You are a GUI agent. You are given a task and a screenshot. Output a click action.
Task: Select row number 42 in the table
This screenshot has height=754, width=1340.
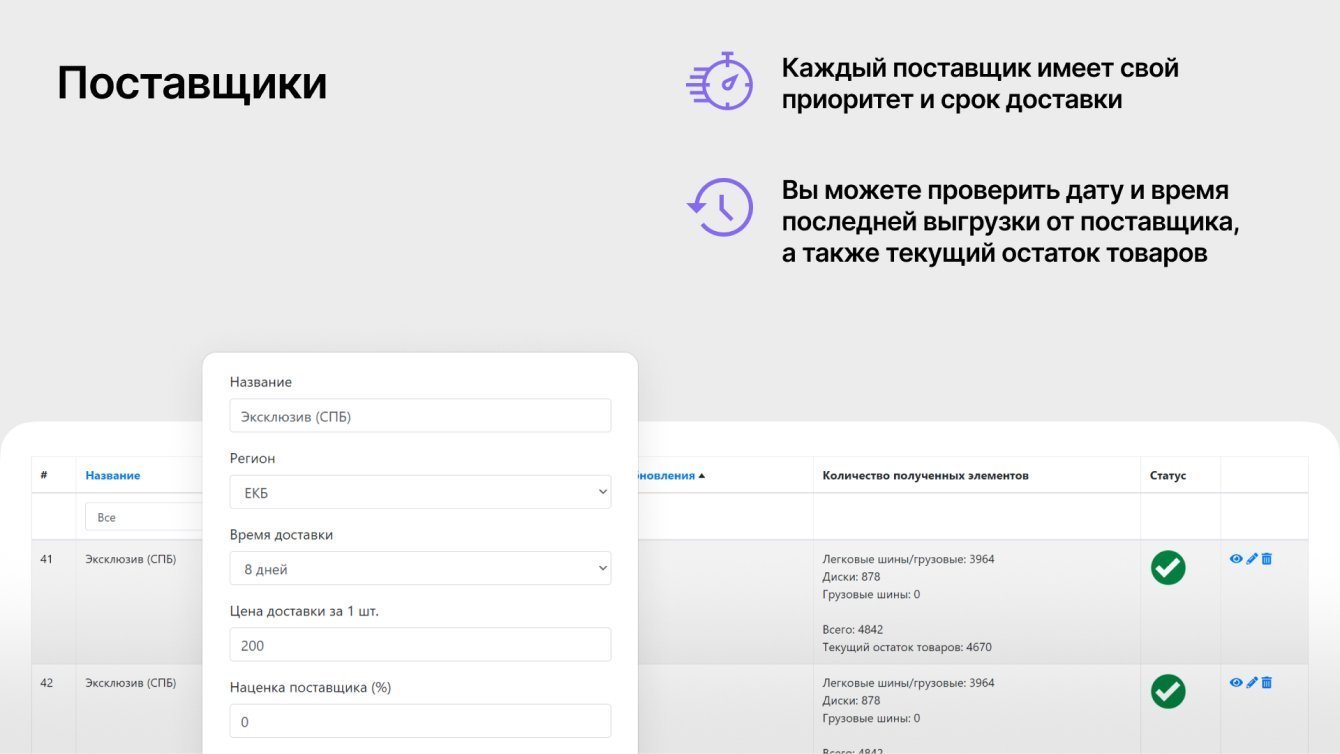point(47,683)
